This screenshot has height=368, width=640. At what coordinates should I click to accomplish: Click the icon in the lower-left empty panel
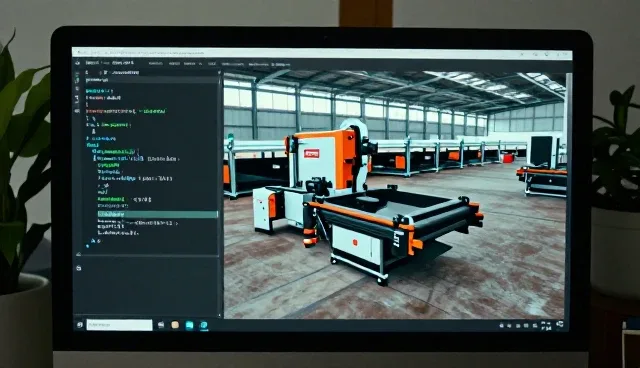[x=79, y=268]
